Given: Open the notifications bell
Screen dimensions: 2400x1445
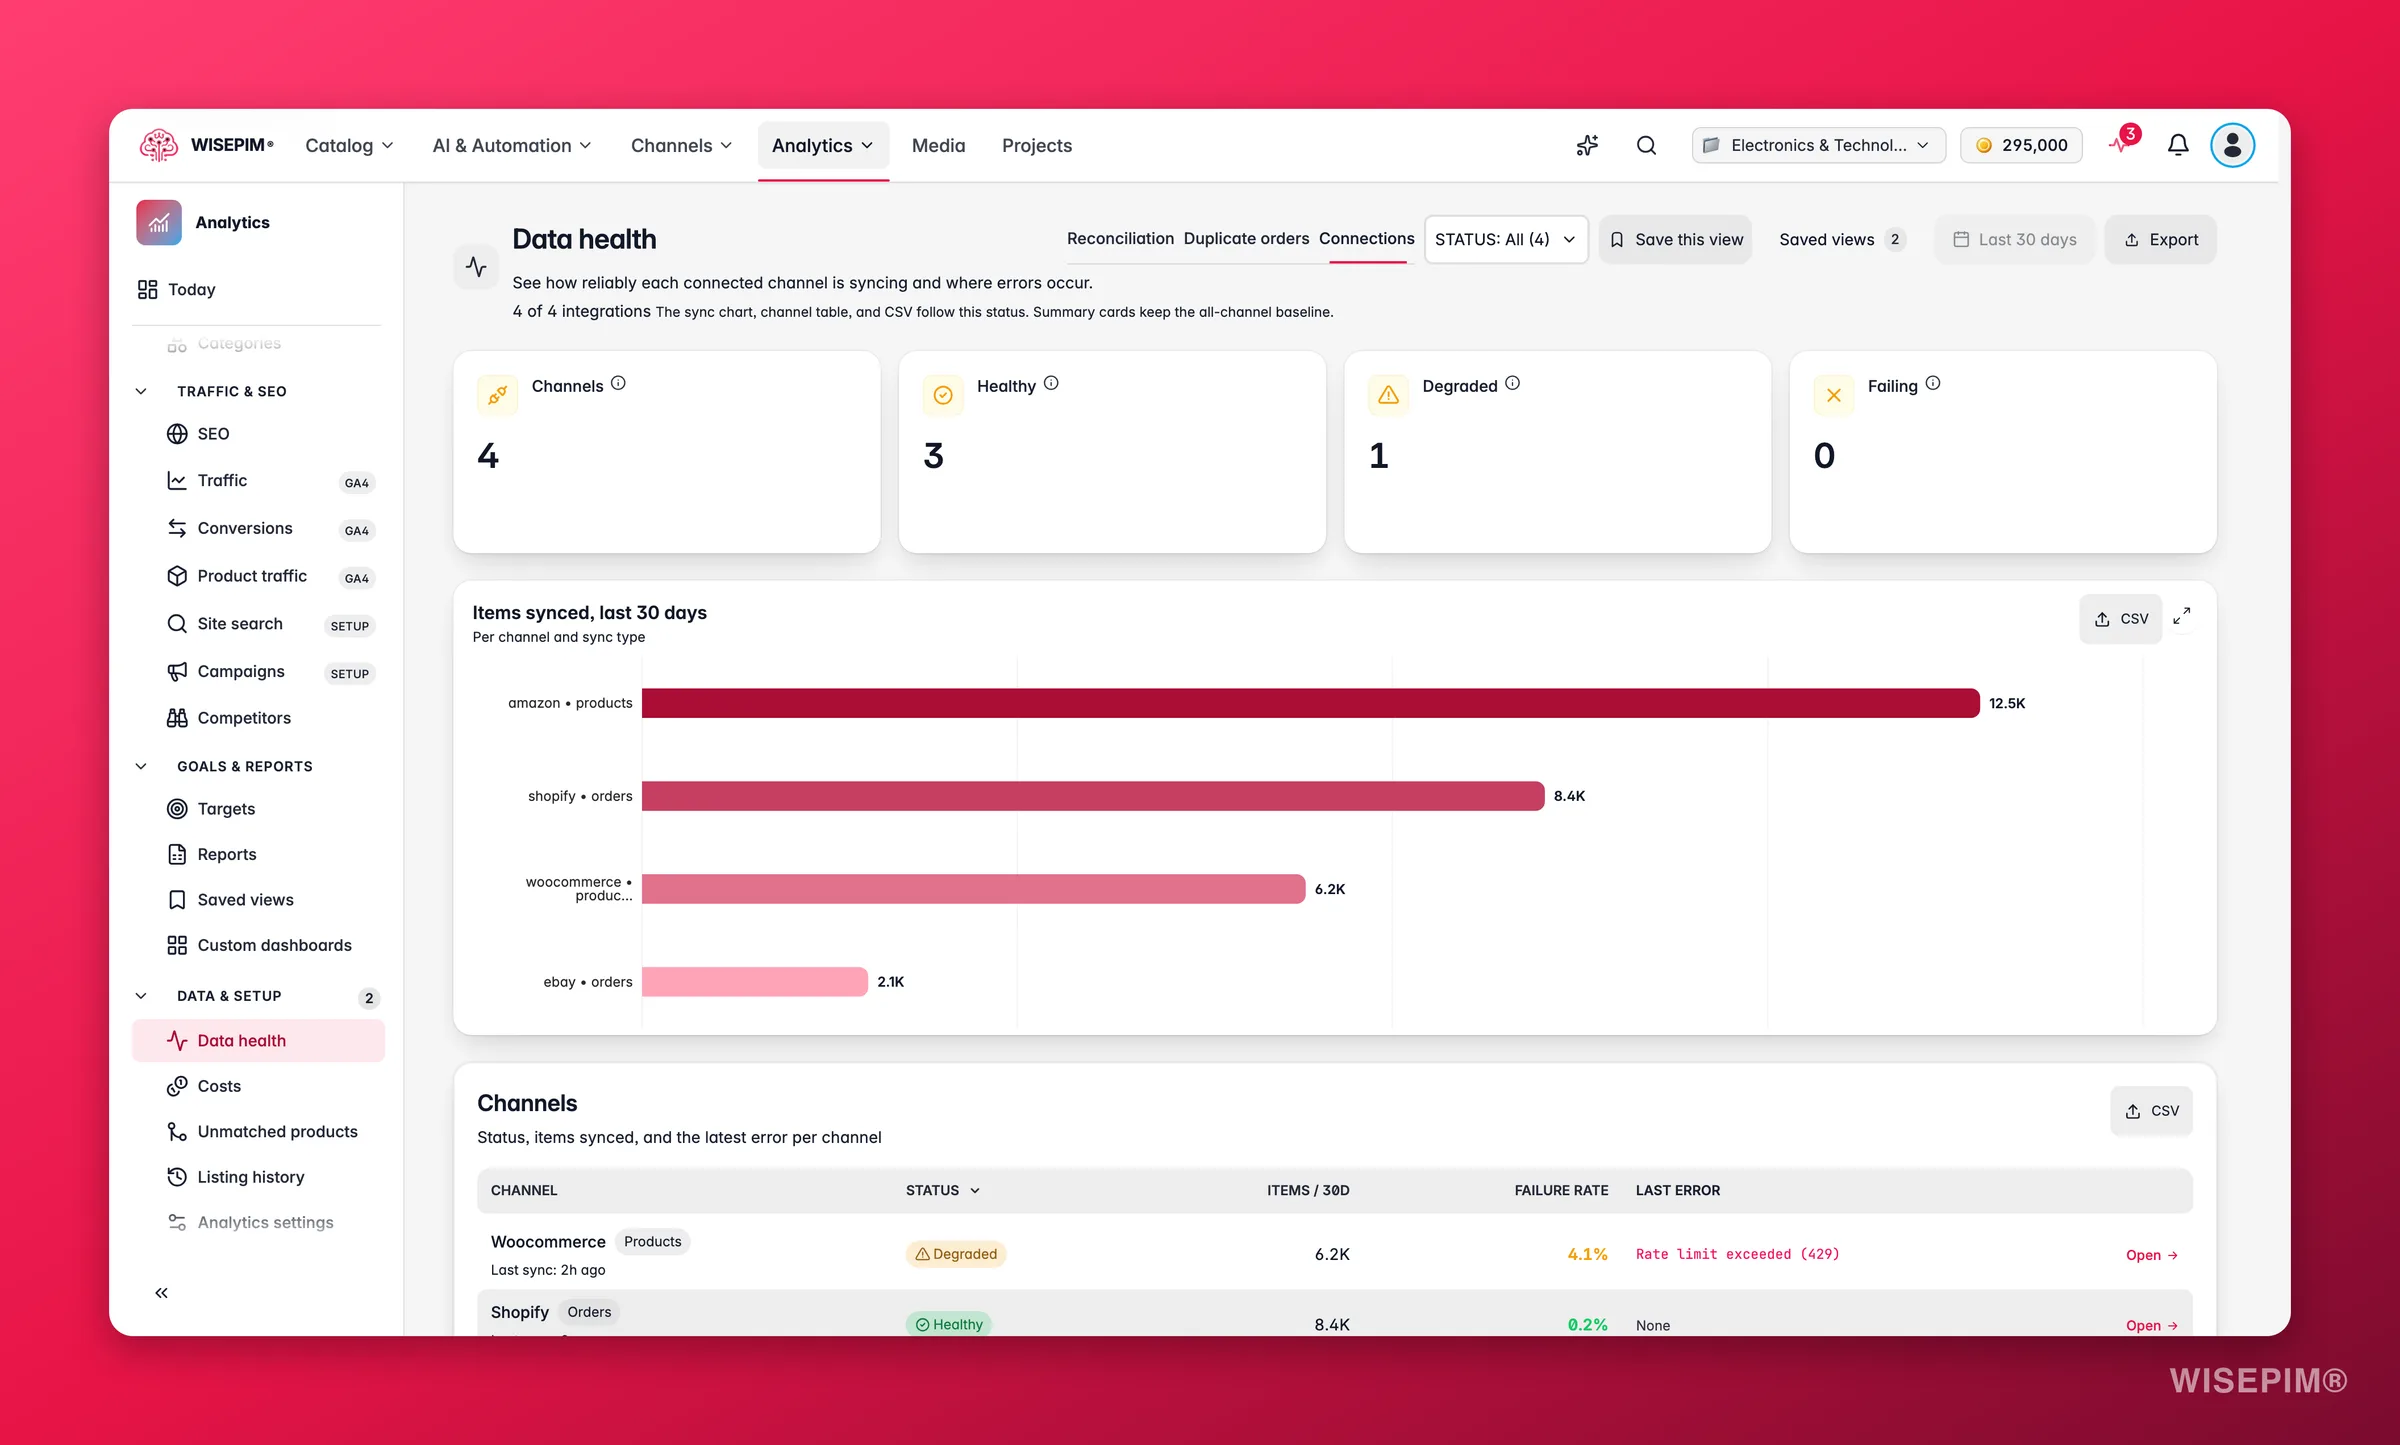Looking at the screenshot, I should pos(2178,145).
